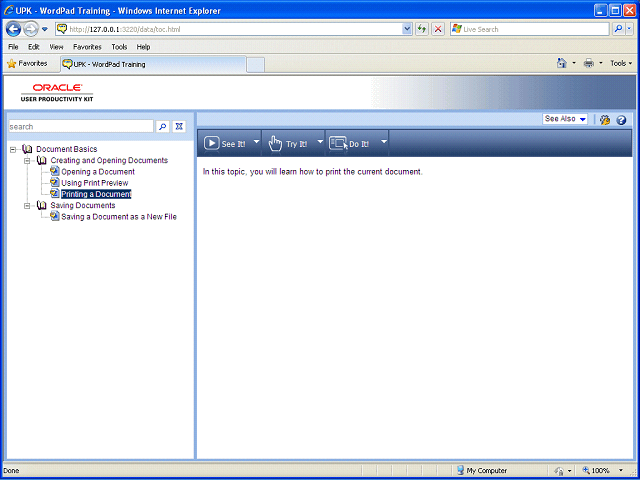Screen dimensions: 640x480
Task: Open the See It! dropdown arrow
Action: pyautogui.click(x=256, y=142)
